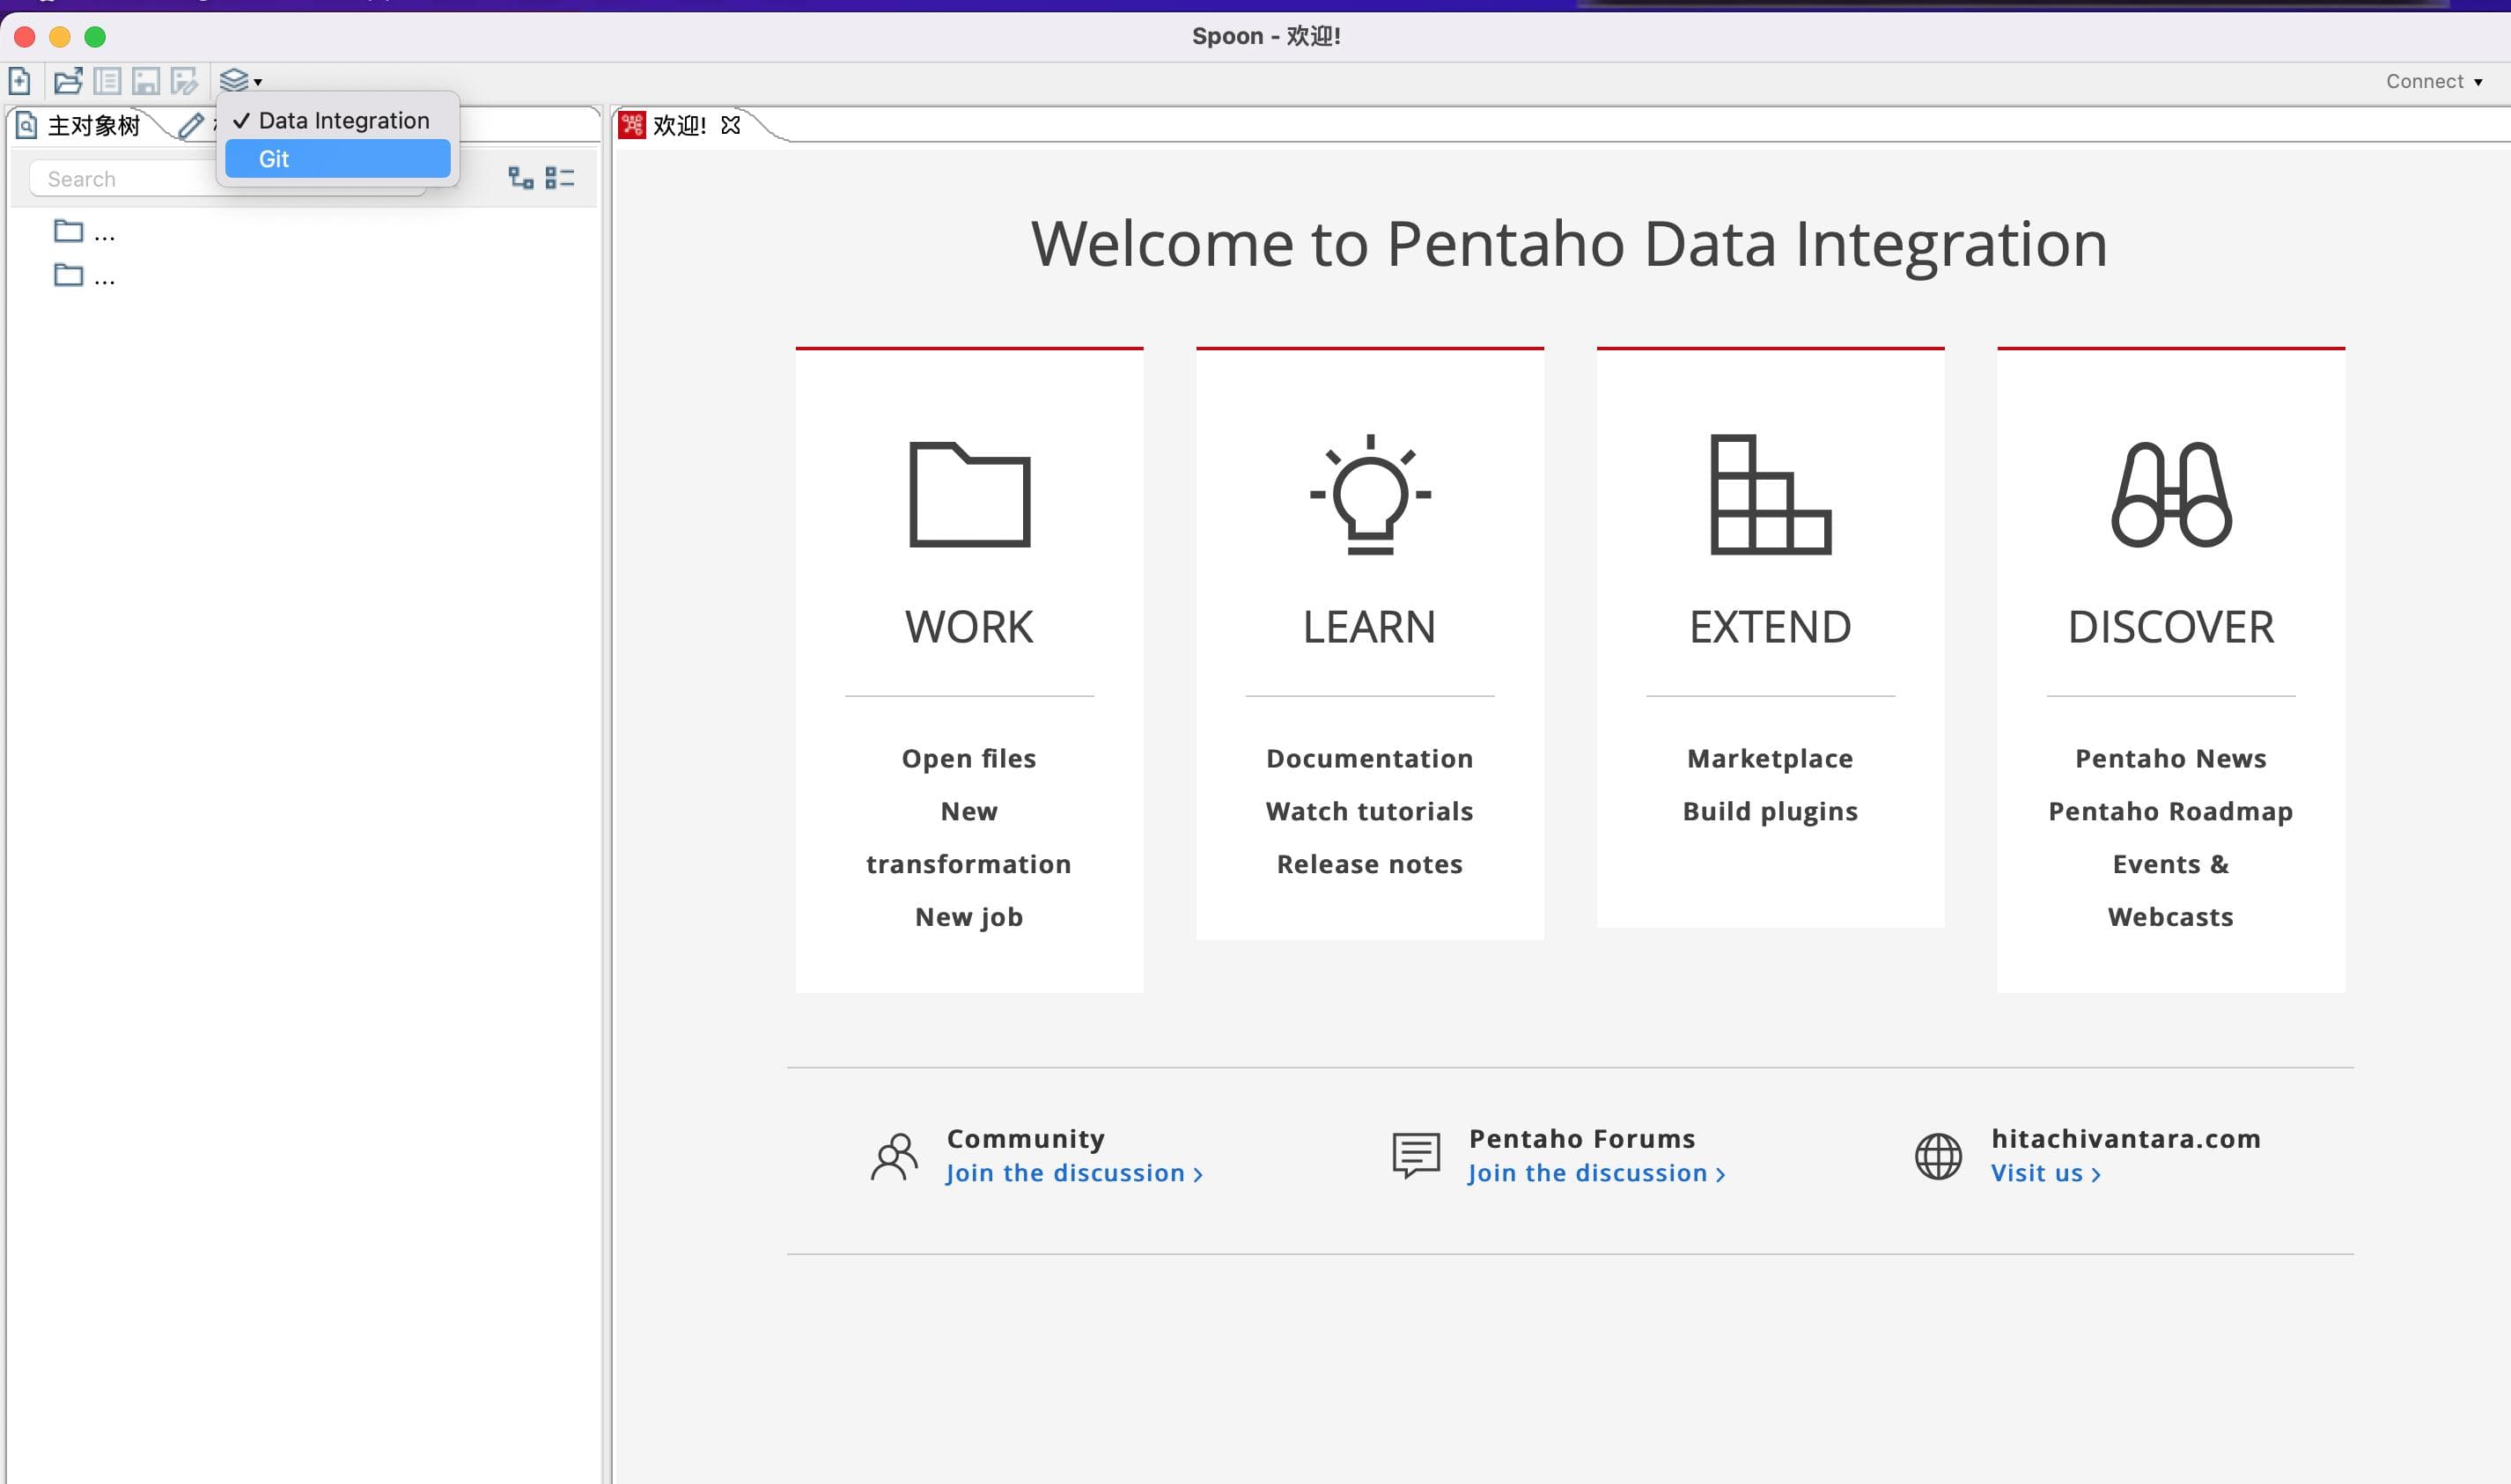
Task: Click the Open file toolbar icon
Action: coord(68,81)
